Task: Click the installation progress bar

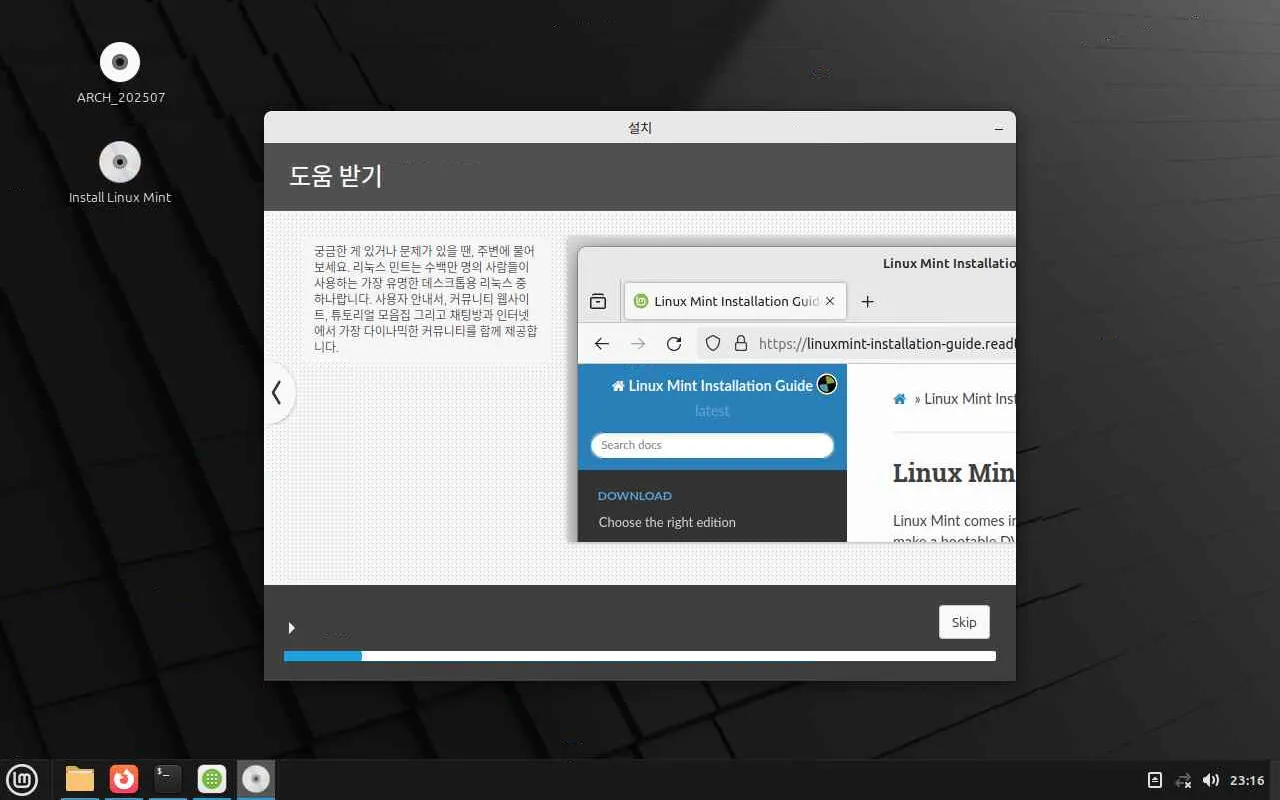Action: pyautogui.click(x=640, y=656)
